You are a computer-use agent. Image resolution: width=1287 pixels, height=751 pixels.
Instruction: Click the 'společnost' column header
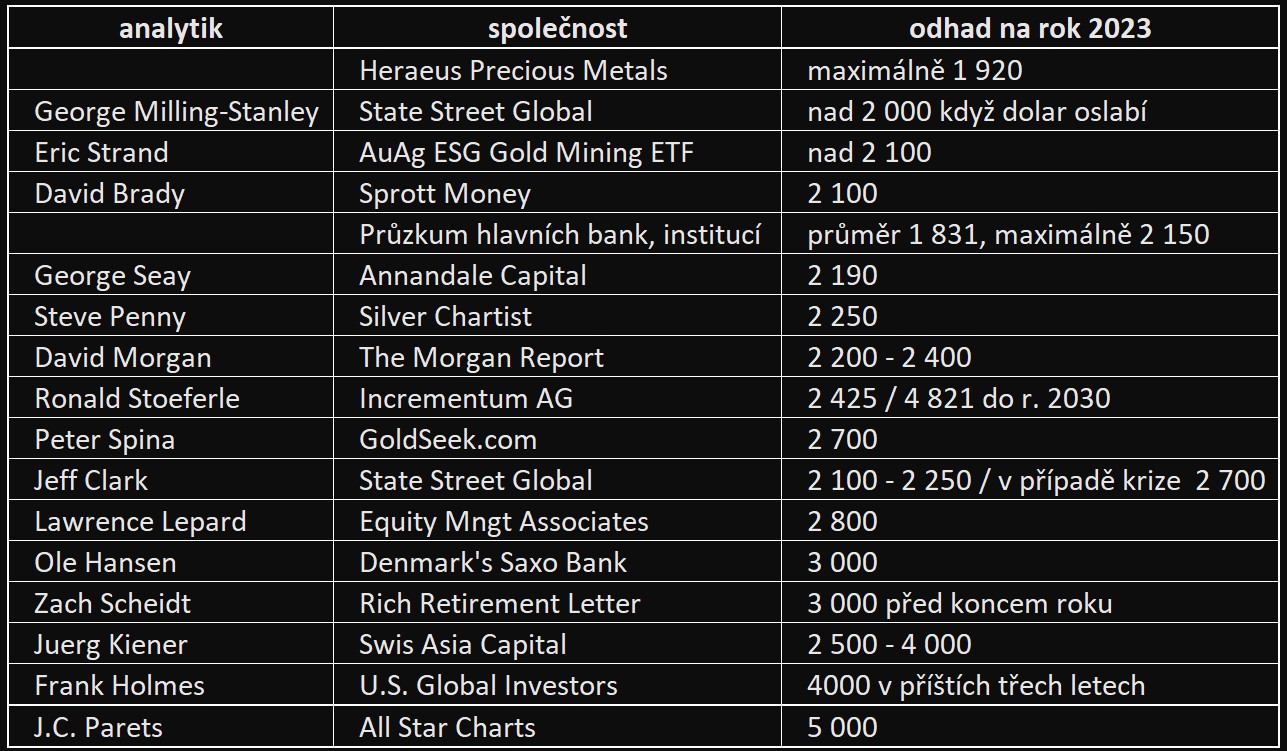pos(557,28)
